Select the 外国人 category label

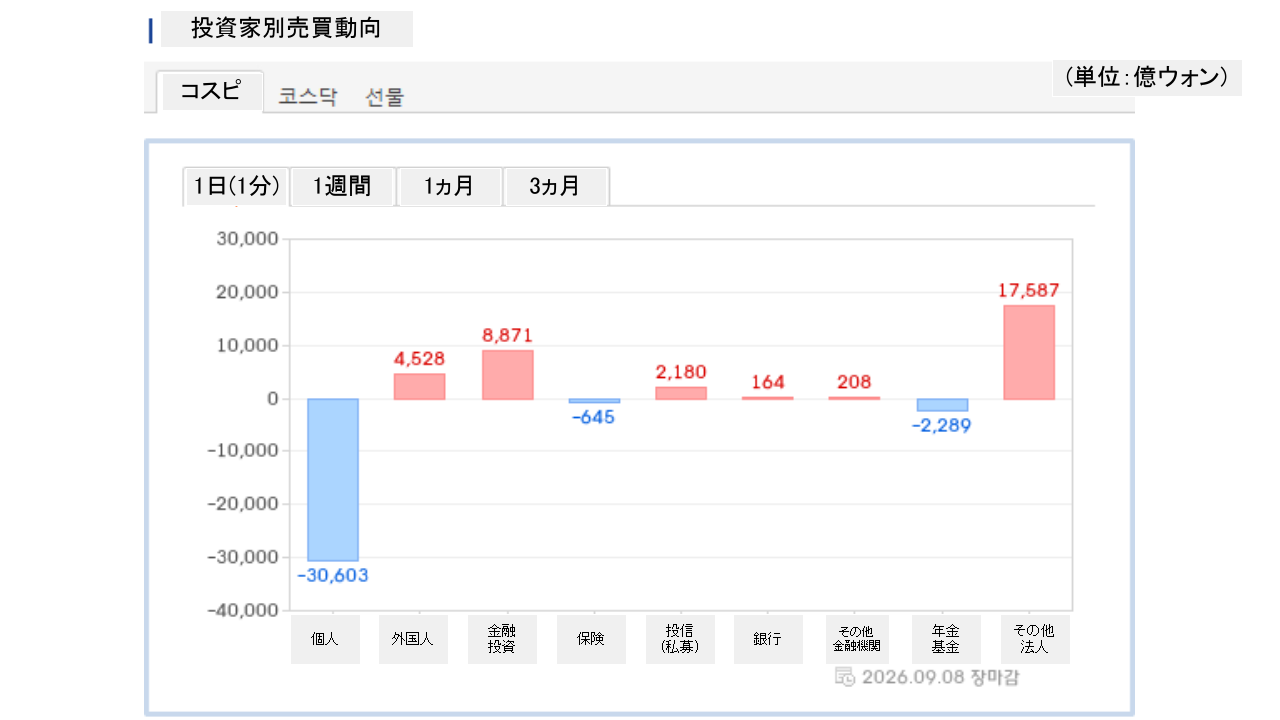coord(413,640)
